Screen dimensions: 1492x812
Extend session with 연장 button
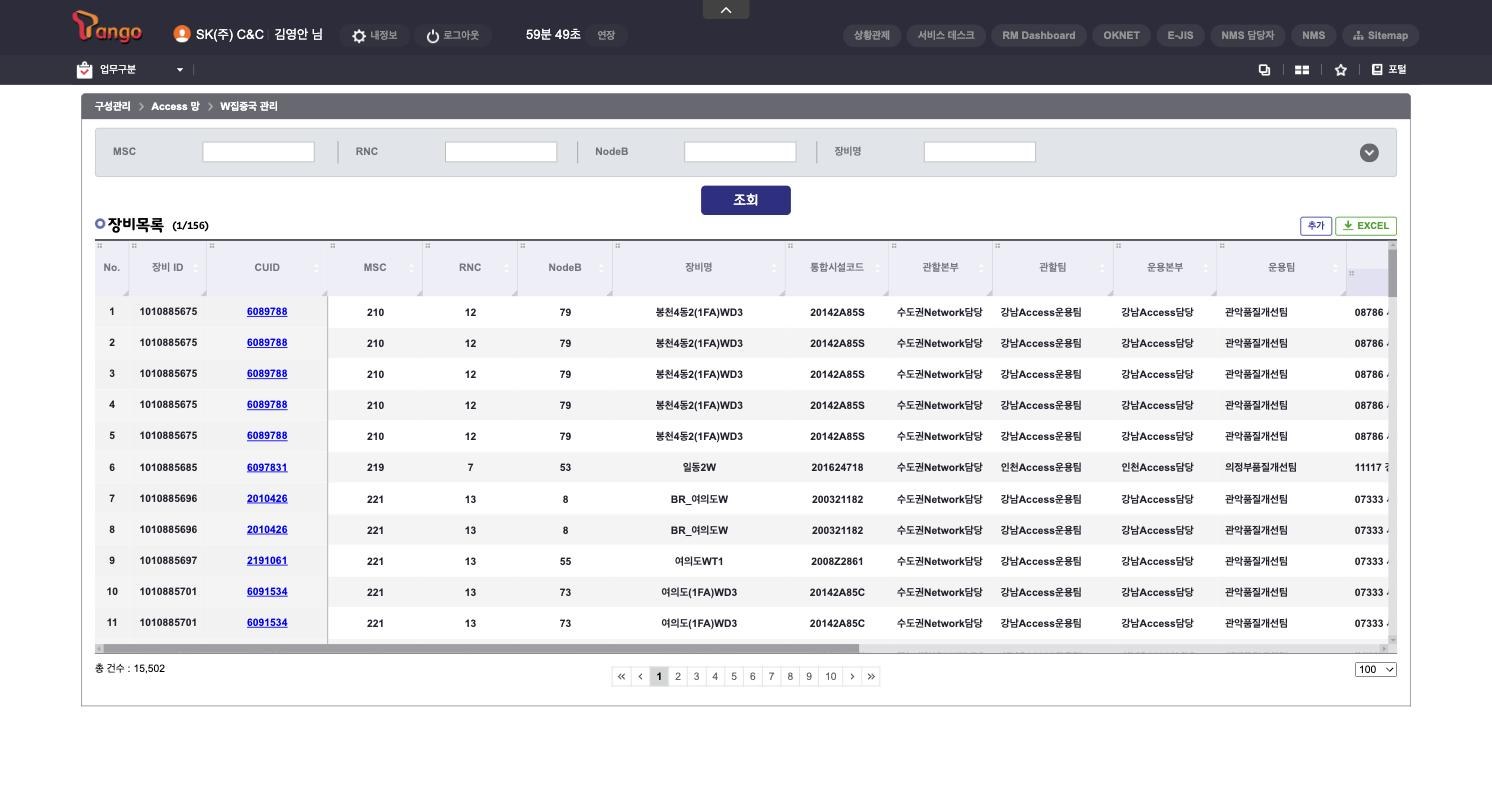(606, 36)
